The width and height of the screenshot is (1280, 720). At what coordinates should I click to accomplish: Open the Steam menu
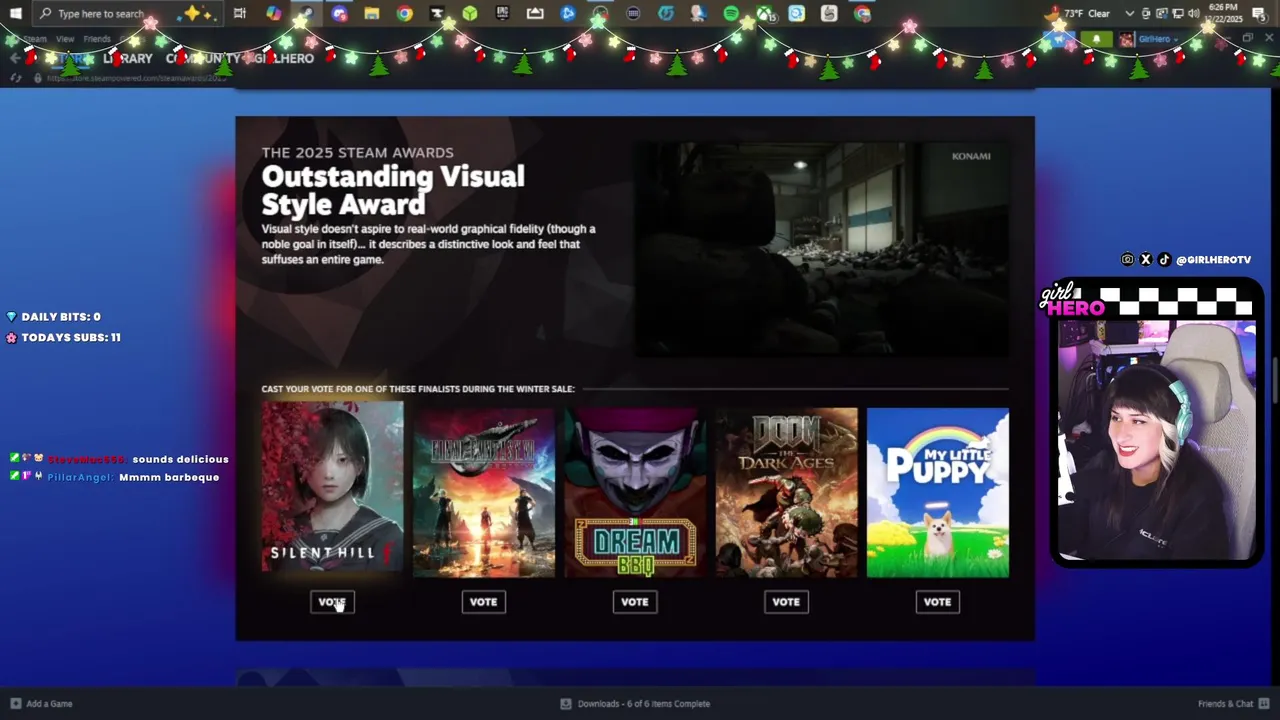(34, 39)
